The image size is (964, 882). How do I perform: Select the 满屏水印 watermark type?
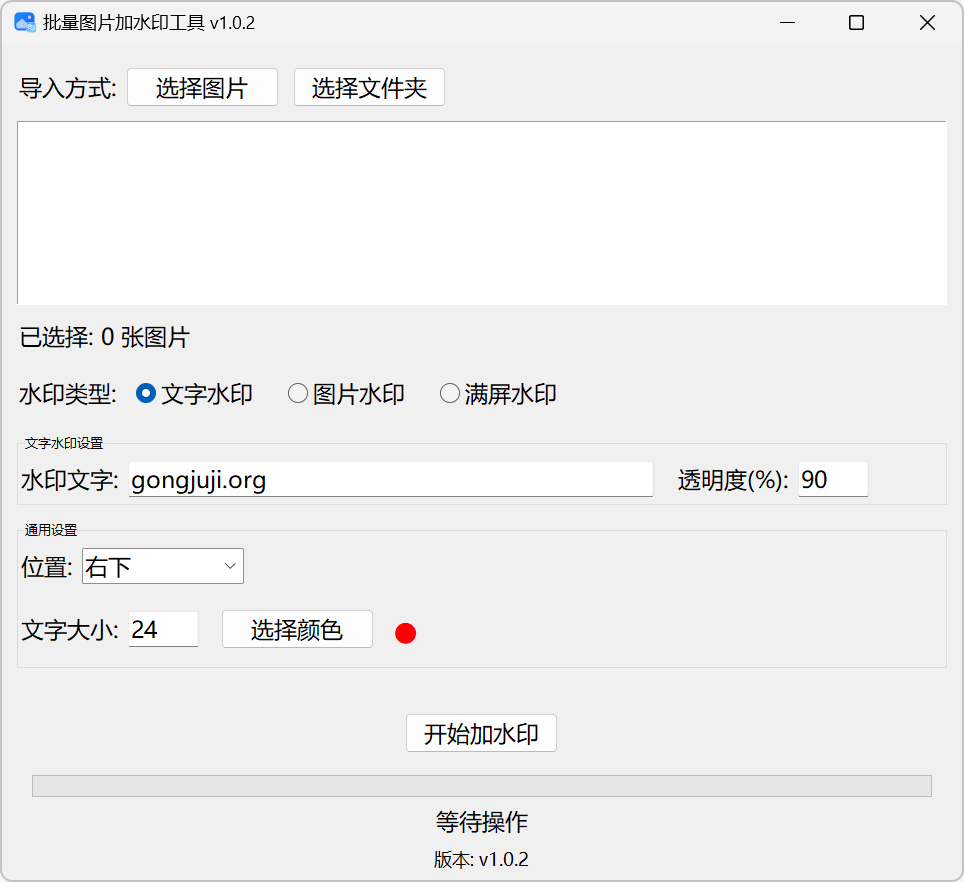click(x=449, y=393)
